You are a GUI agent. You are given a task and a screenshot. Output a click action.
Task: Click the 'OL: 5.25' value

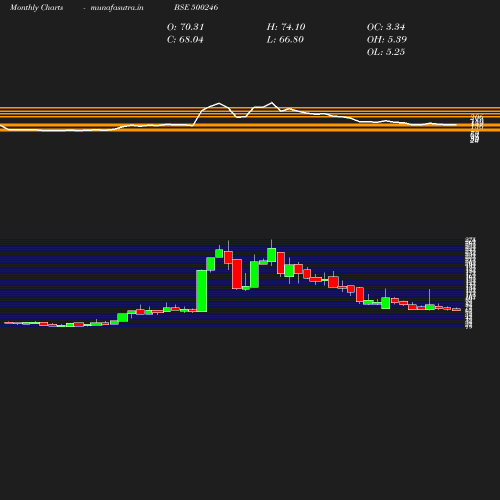pyautogui.click(x=386, y=52)
